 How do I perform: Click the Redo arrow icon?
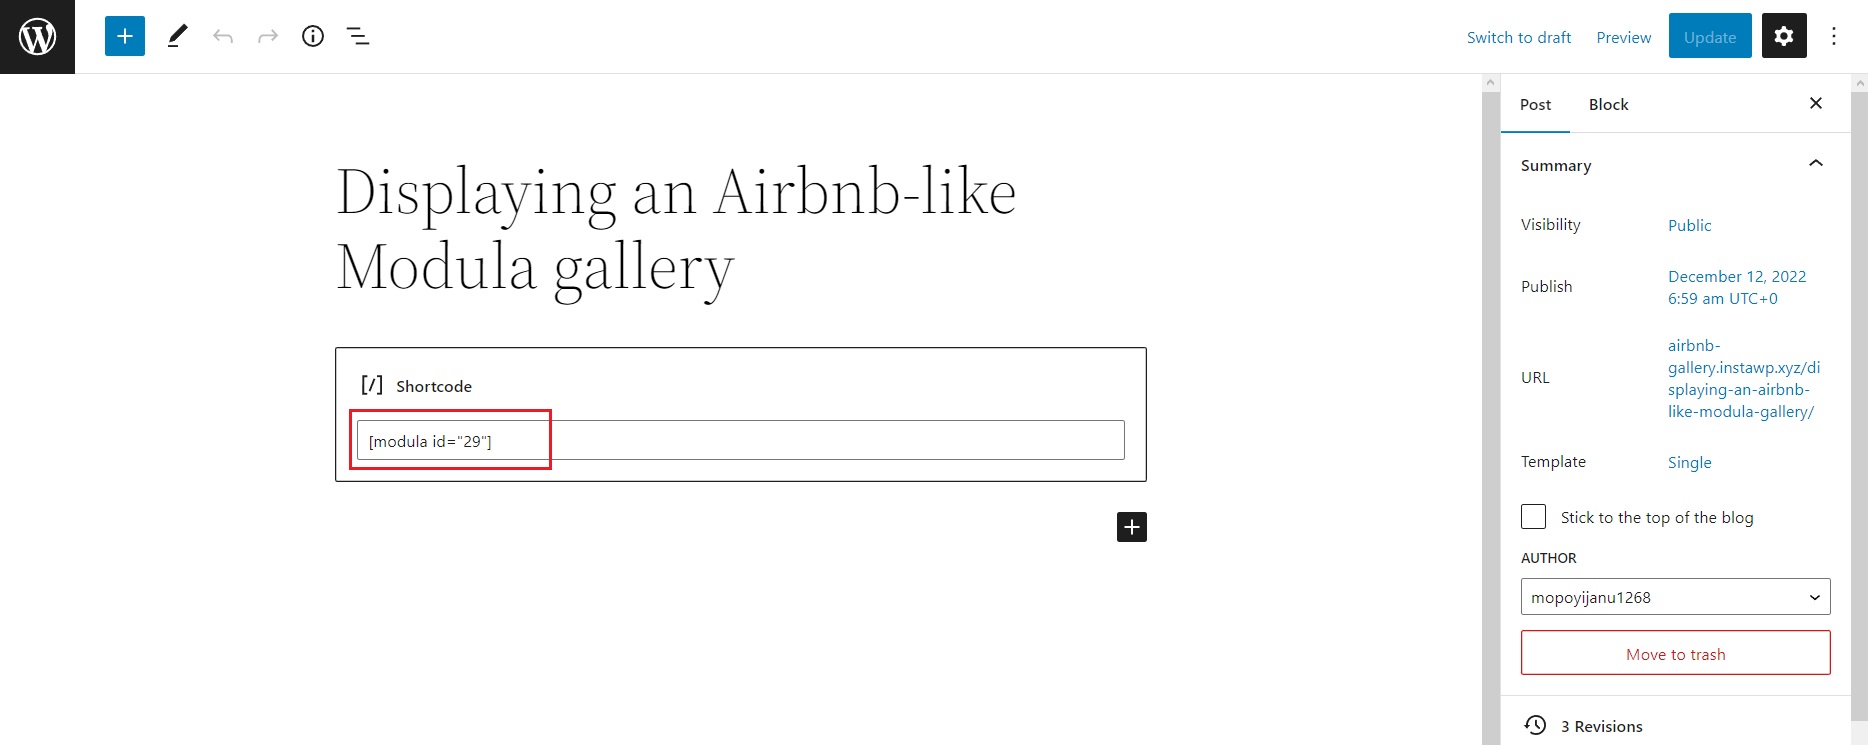268,37
